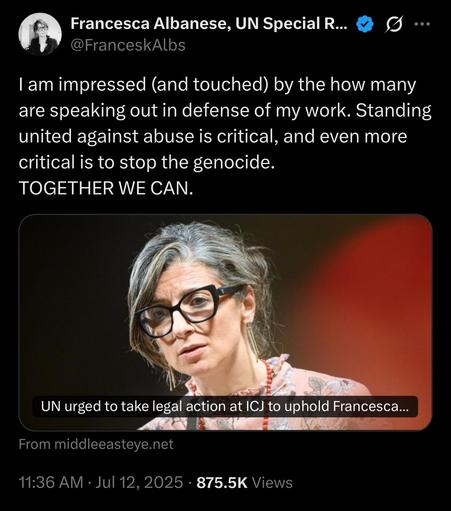451x511 pixels.
Task: Open the display name Francesca Albanese, UN Special R...
Action: point(209,24)
